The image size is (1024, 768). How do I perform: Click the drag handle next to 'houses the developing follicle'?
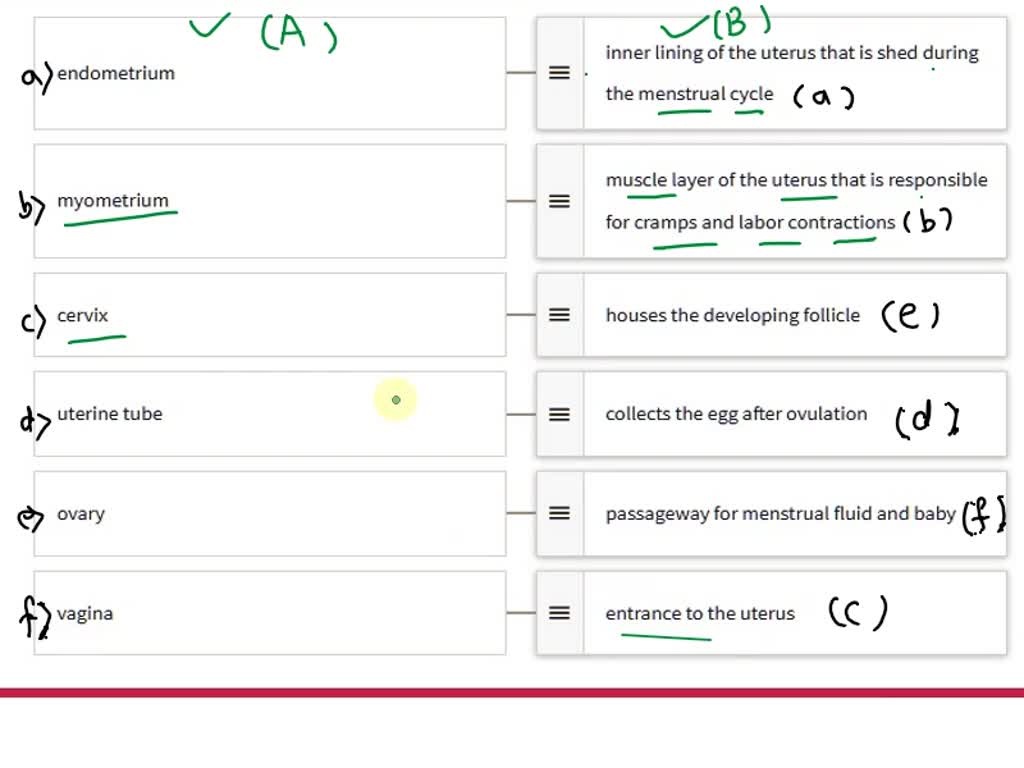[559, 315]
